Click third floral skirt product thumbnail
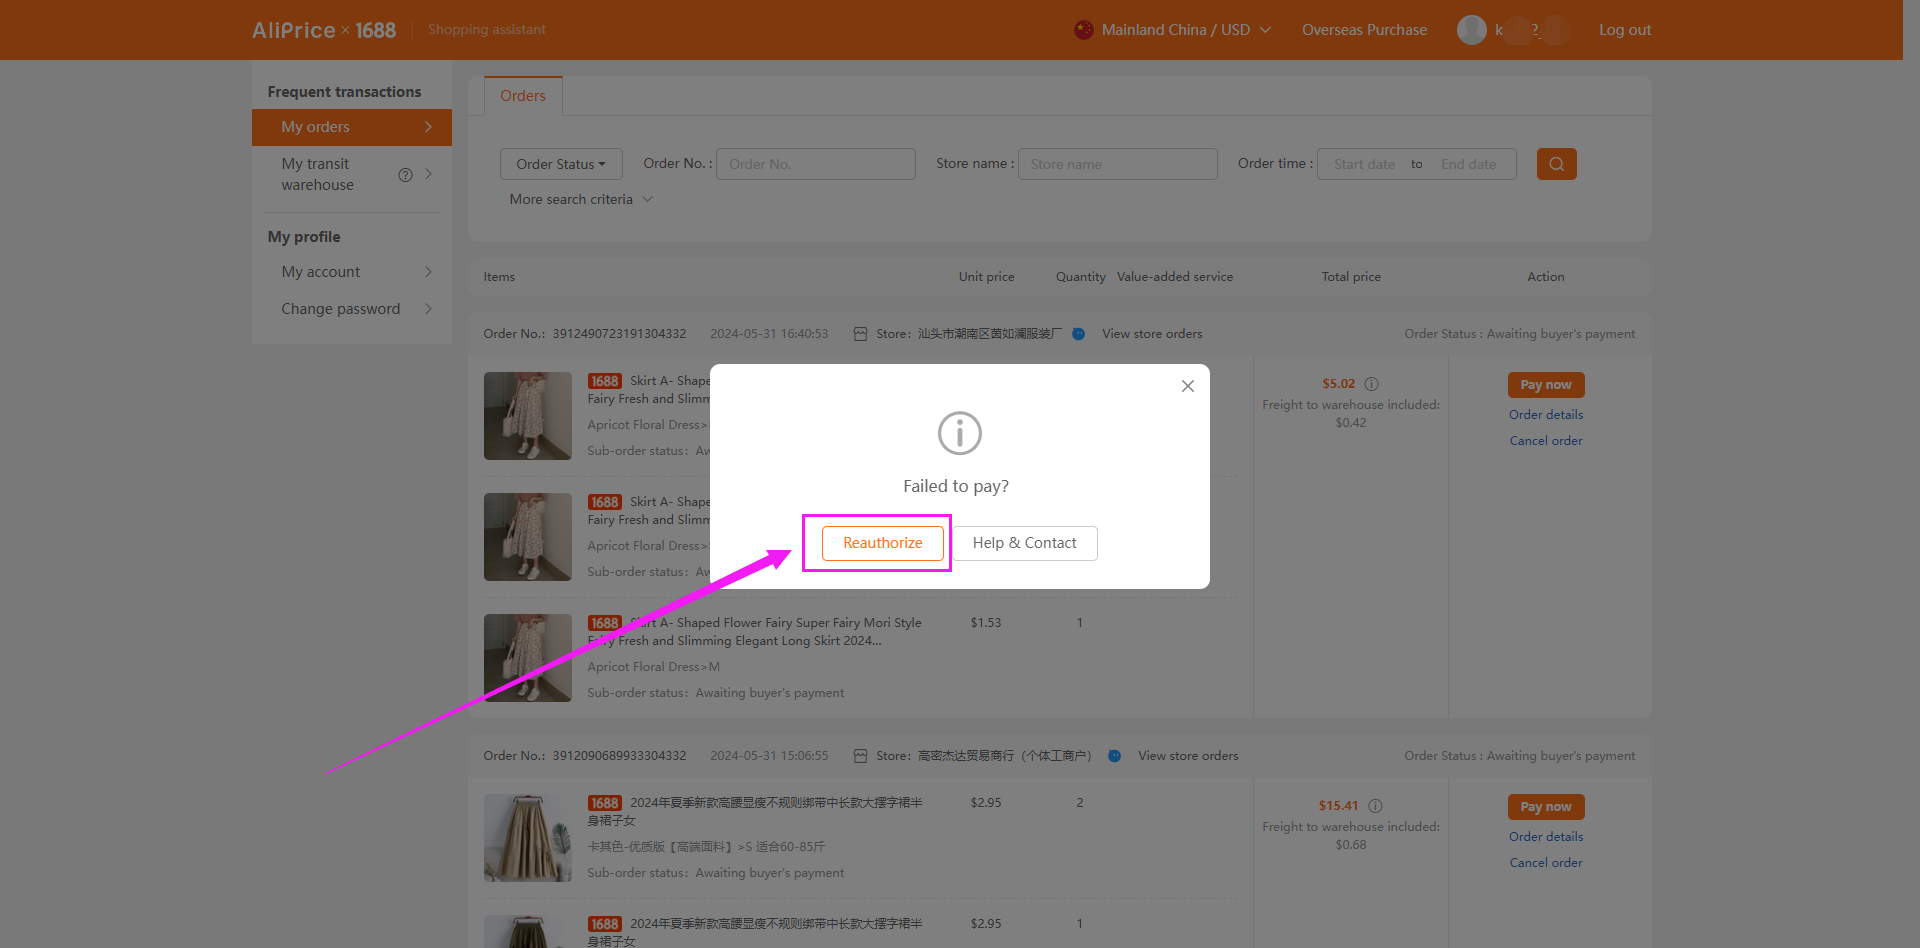Image resolution: width=1920 pixels, height=948 pixels. pos(528,658)
